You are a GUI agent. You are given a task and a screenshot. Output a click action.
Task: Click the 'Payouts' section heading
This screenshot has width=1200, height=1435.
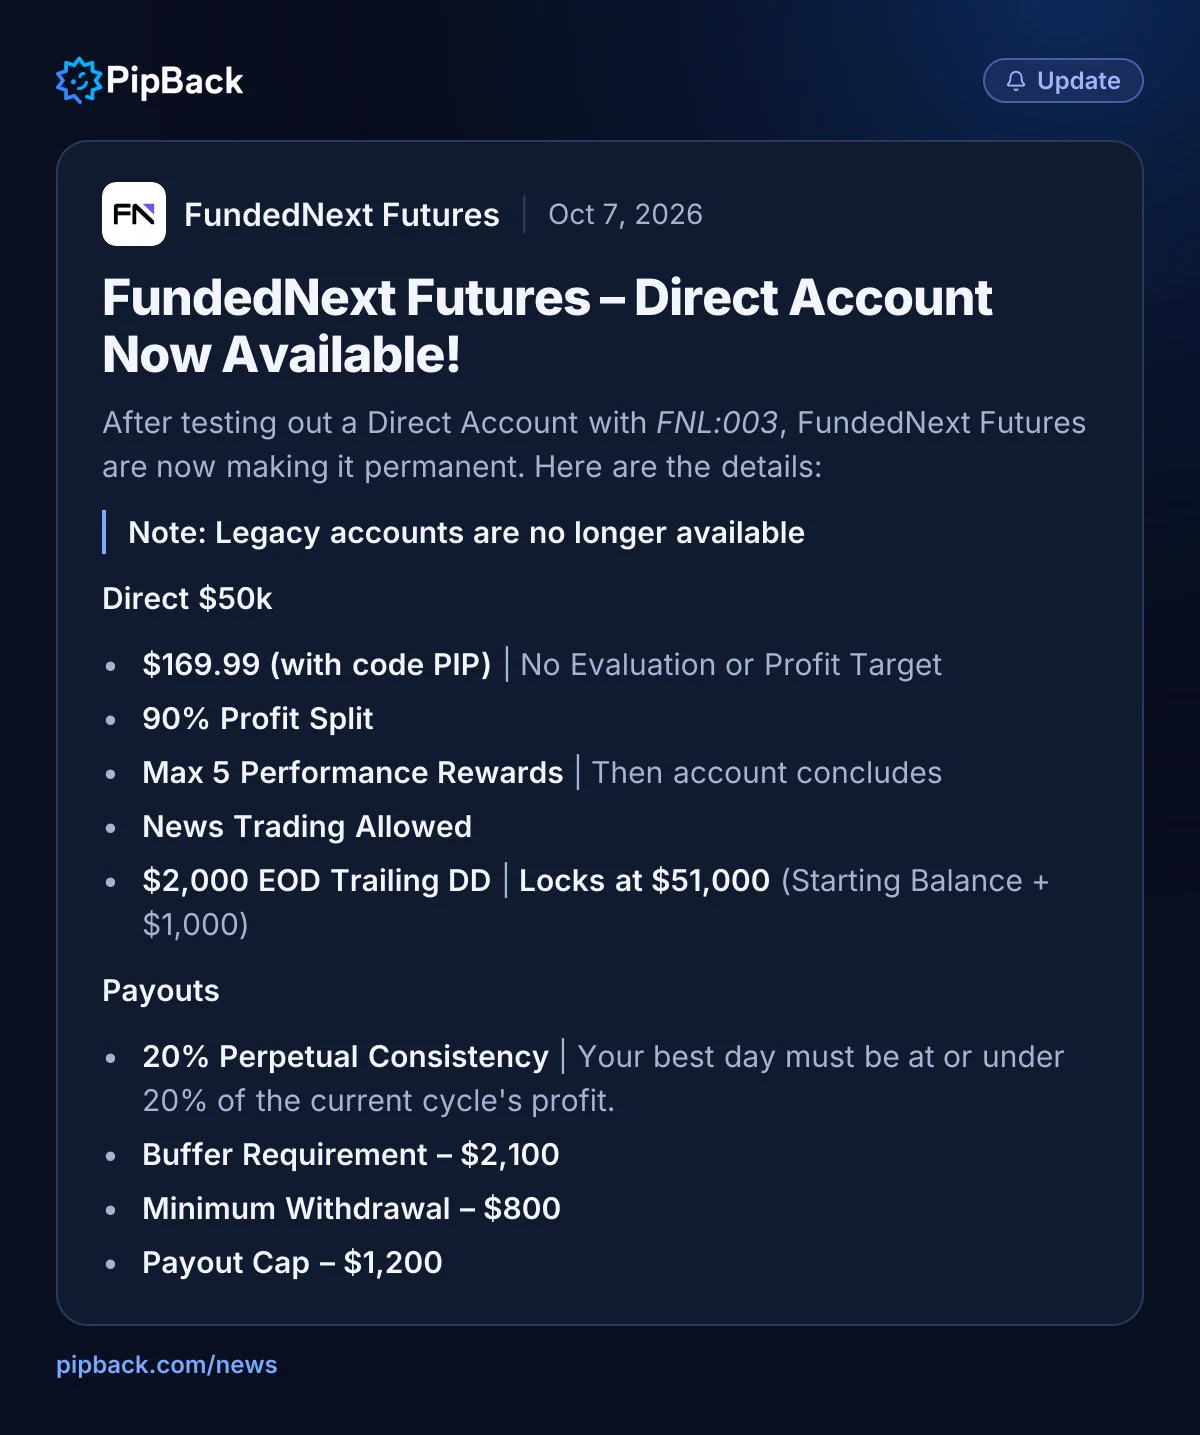pos(161,991)
